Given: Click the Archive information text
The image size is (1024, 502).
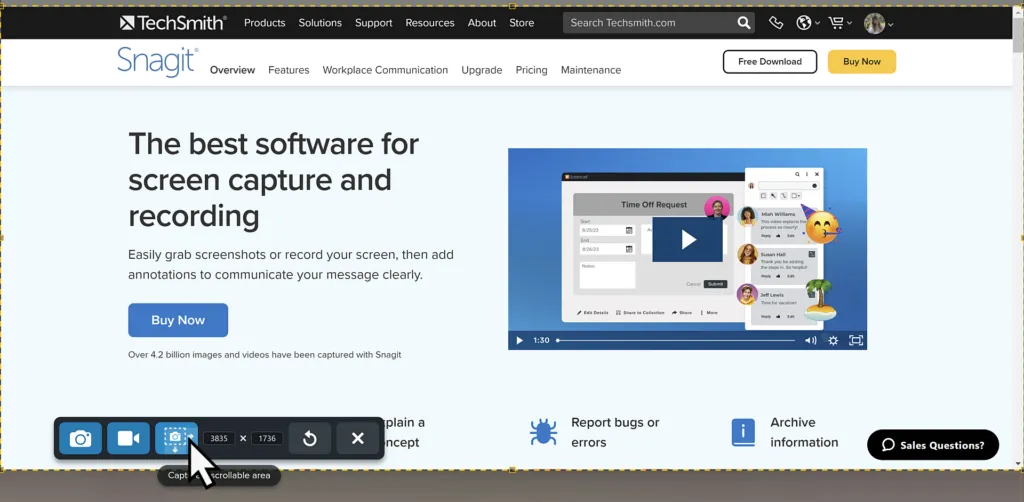Looking at the screenshot, I should (804, 432).
